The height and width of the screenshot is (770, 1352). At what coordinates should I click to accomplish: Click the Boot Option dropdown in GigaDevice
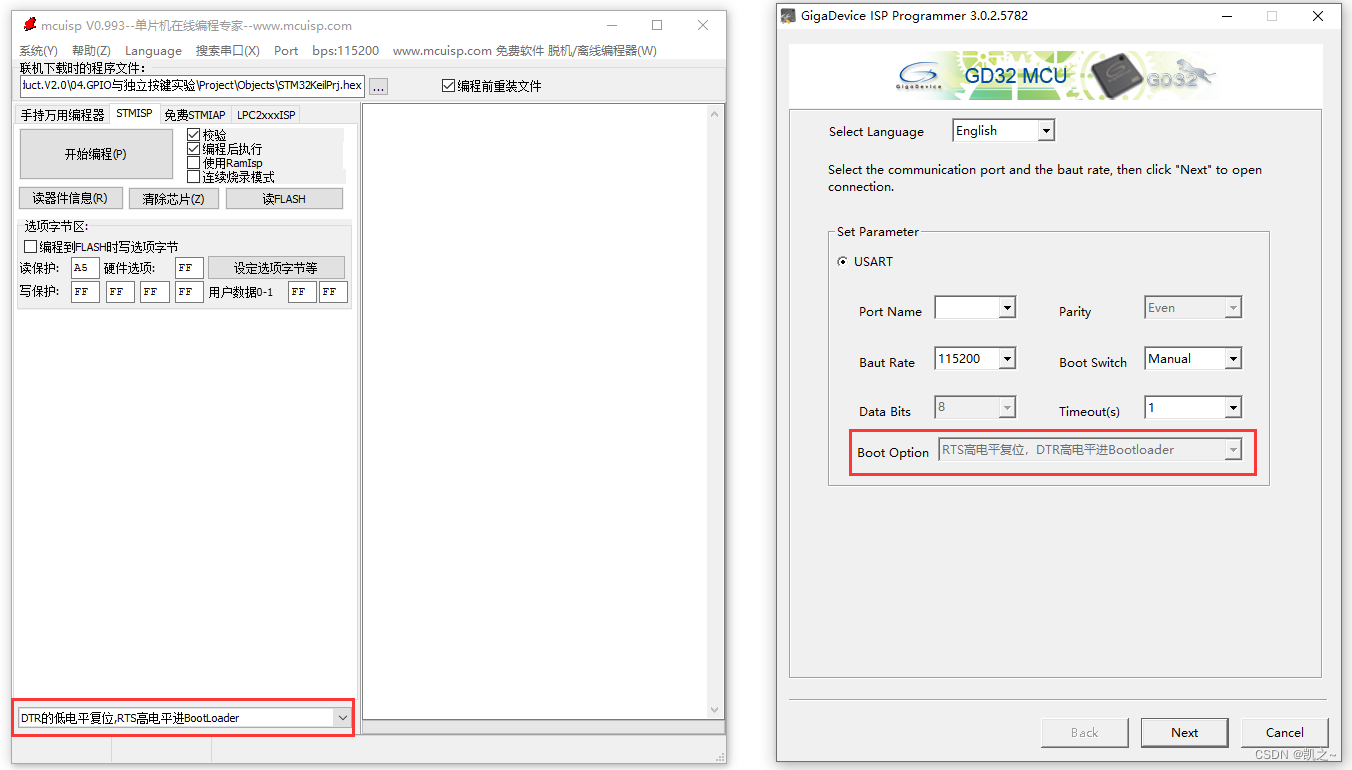tap(1090, 451)
